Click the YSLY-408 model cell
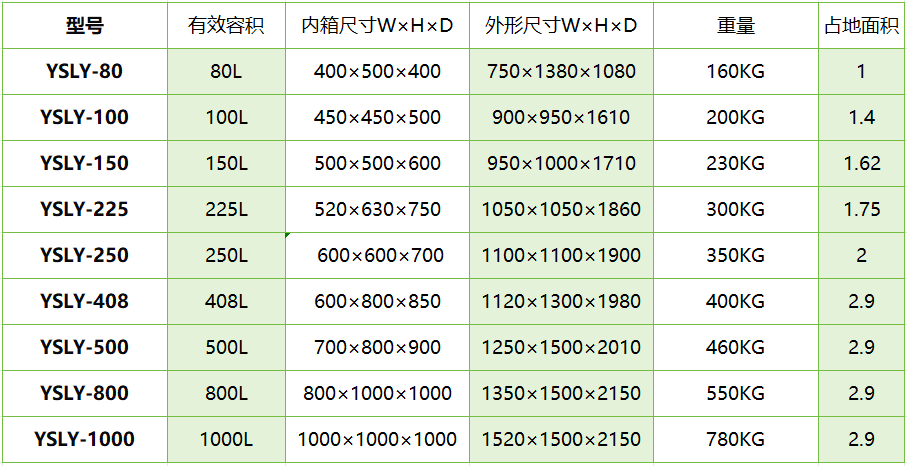The image size is (907, 466). point(85,302)
